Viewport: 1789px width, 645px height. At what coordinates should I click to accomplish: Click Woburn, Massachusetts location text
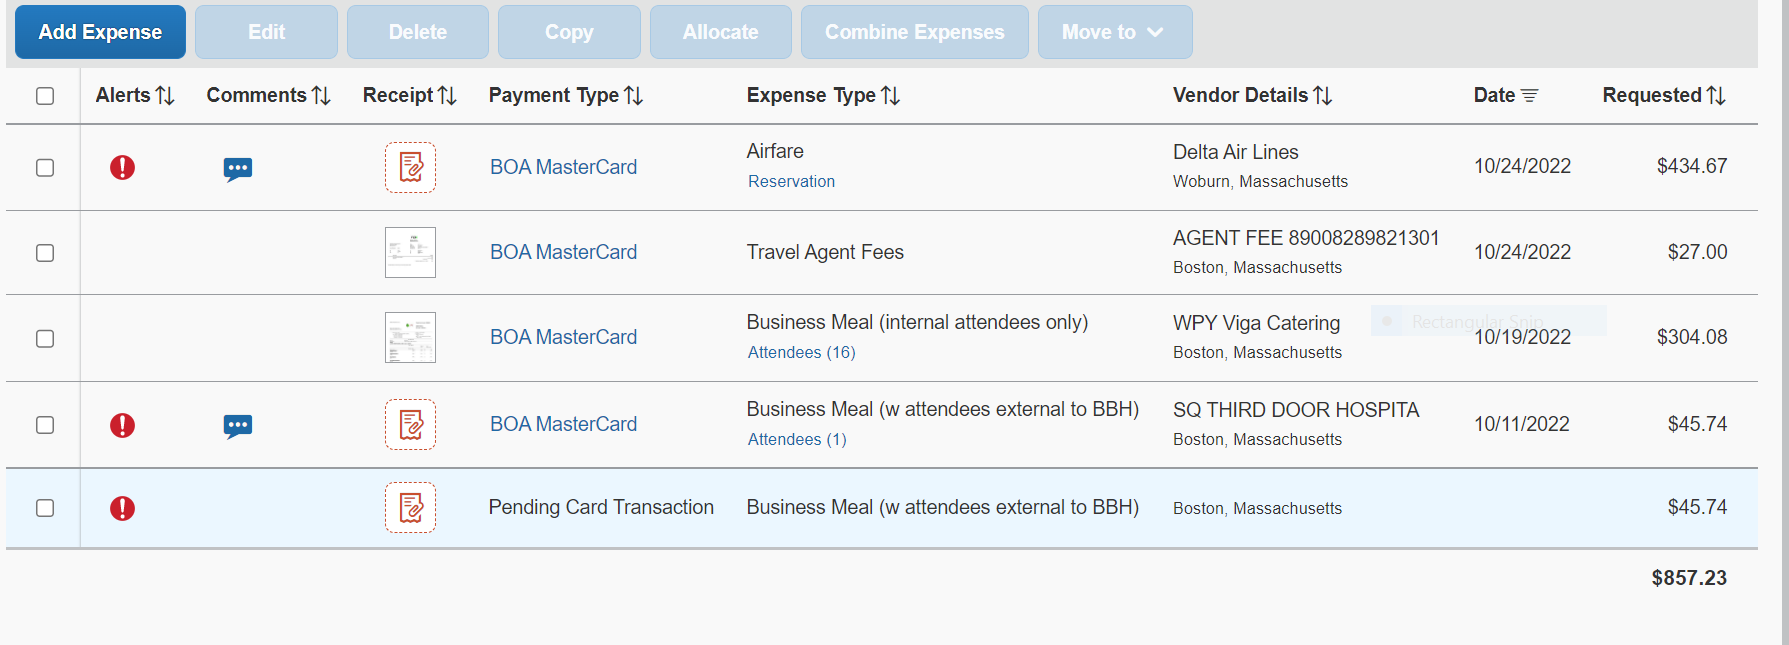point(1260,181)
